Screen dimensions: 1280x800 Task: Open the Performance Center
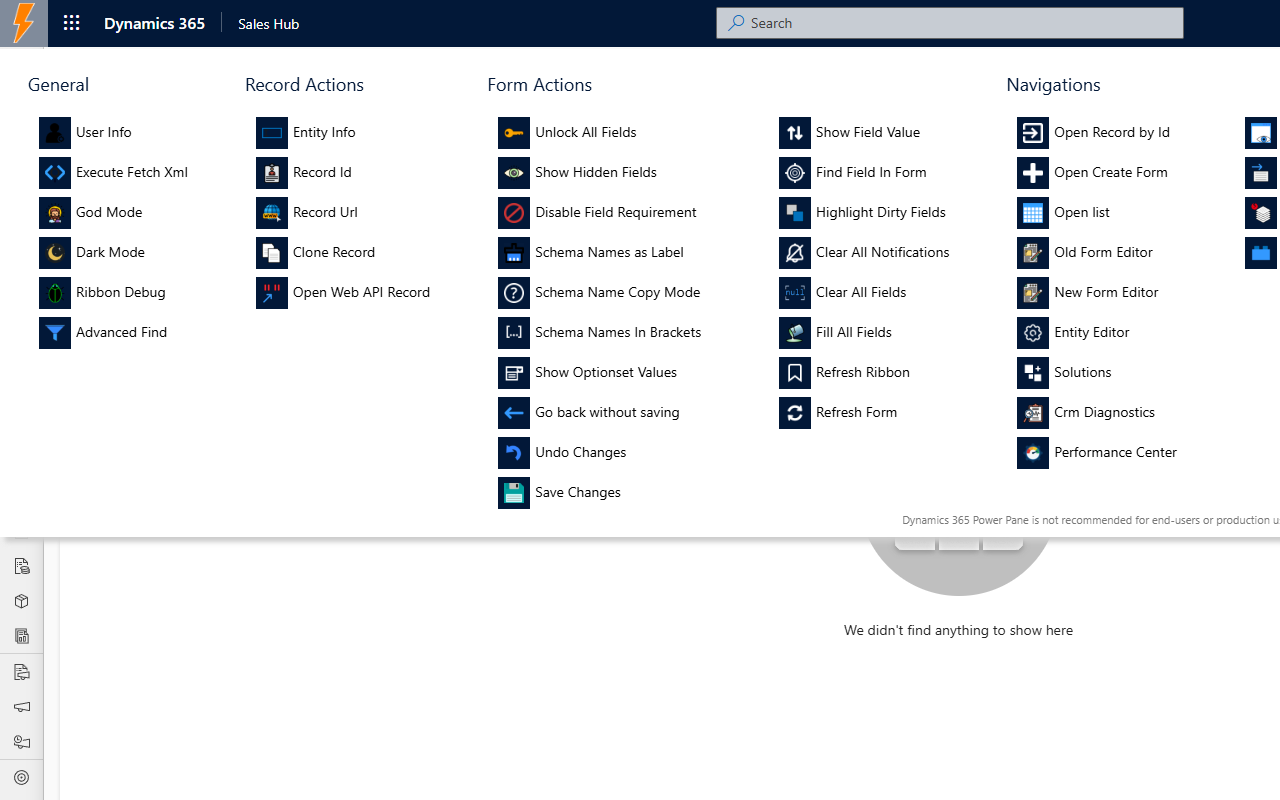[x=1115, y=452]
